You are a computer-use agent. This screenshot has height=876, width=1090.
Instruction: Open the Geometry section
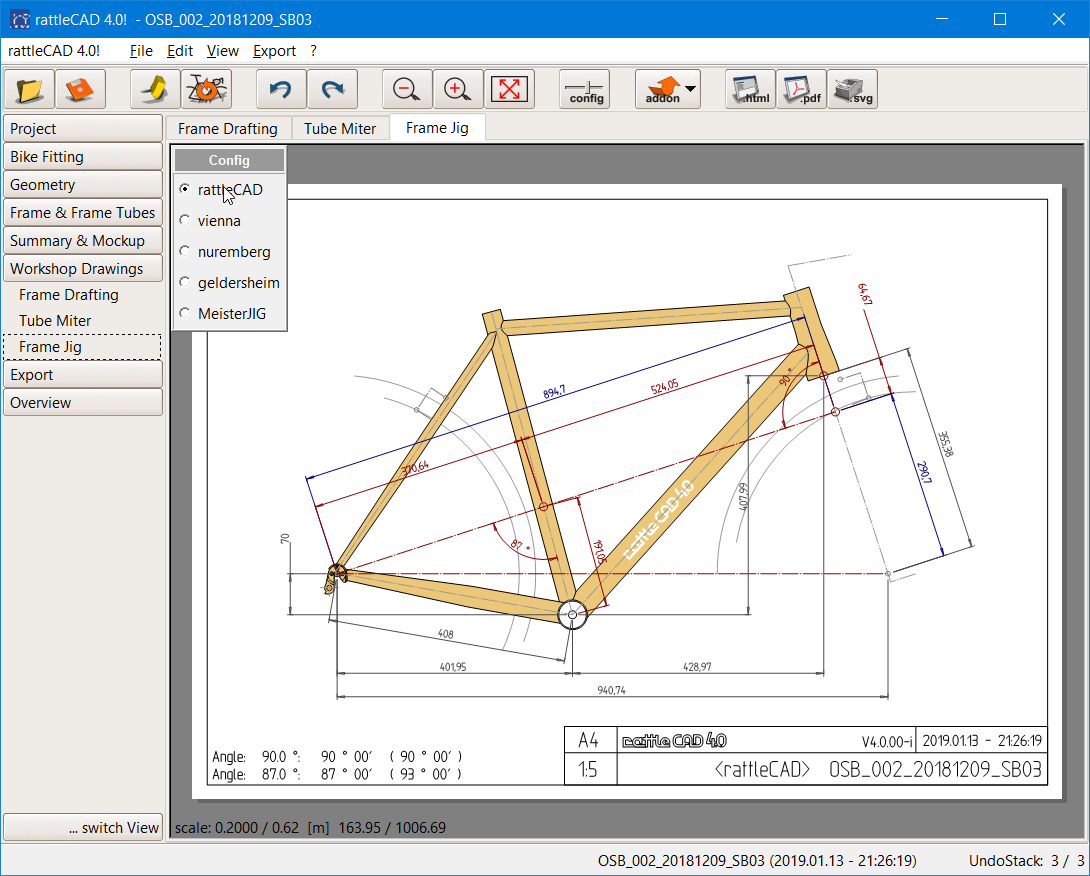(x=83, y=185)
